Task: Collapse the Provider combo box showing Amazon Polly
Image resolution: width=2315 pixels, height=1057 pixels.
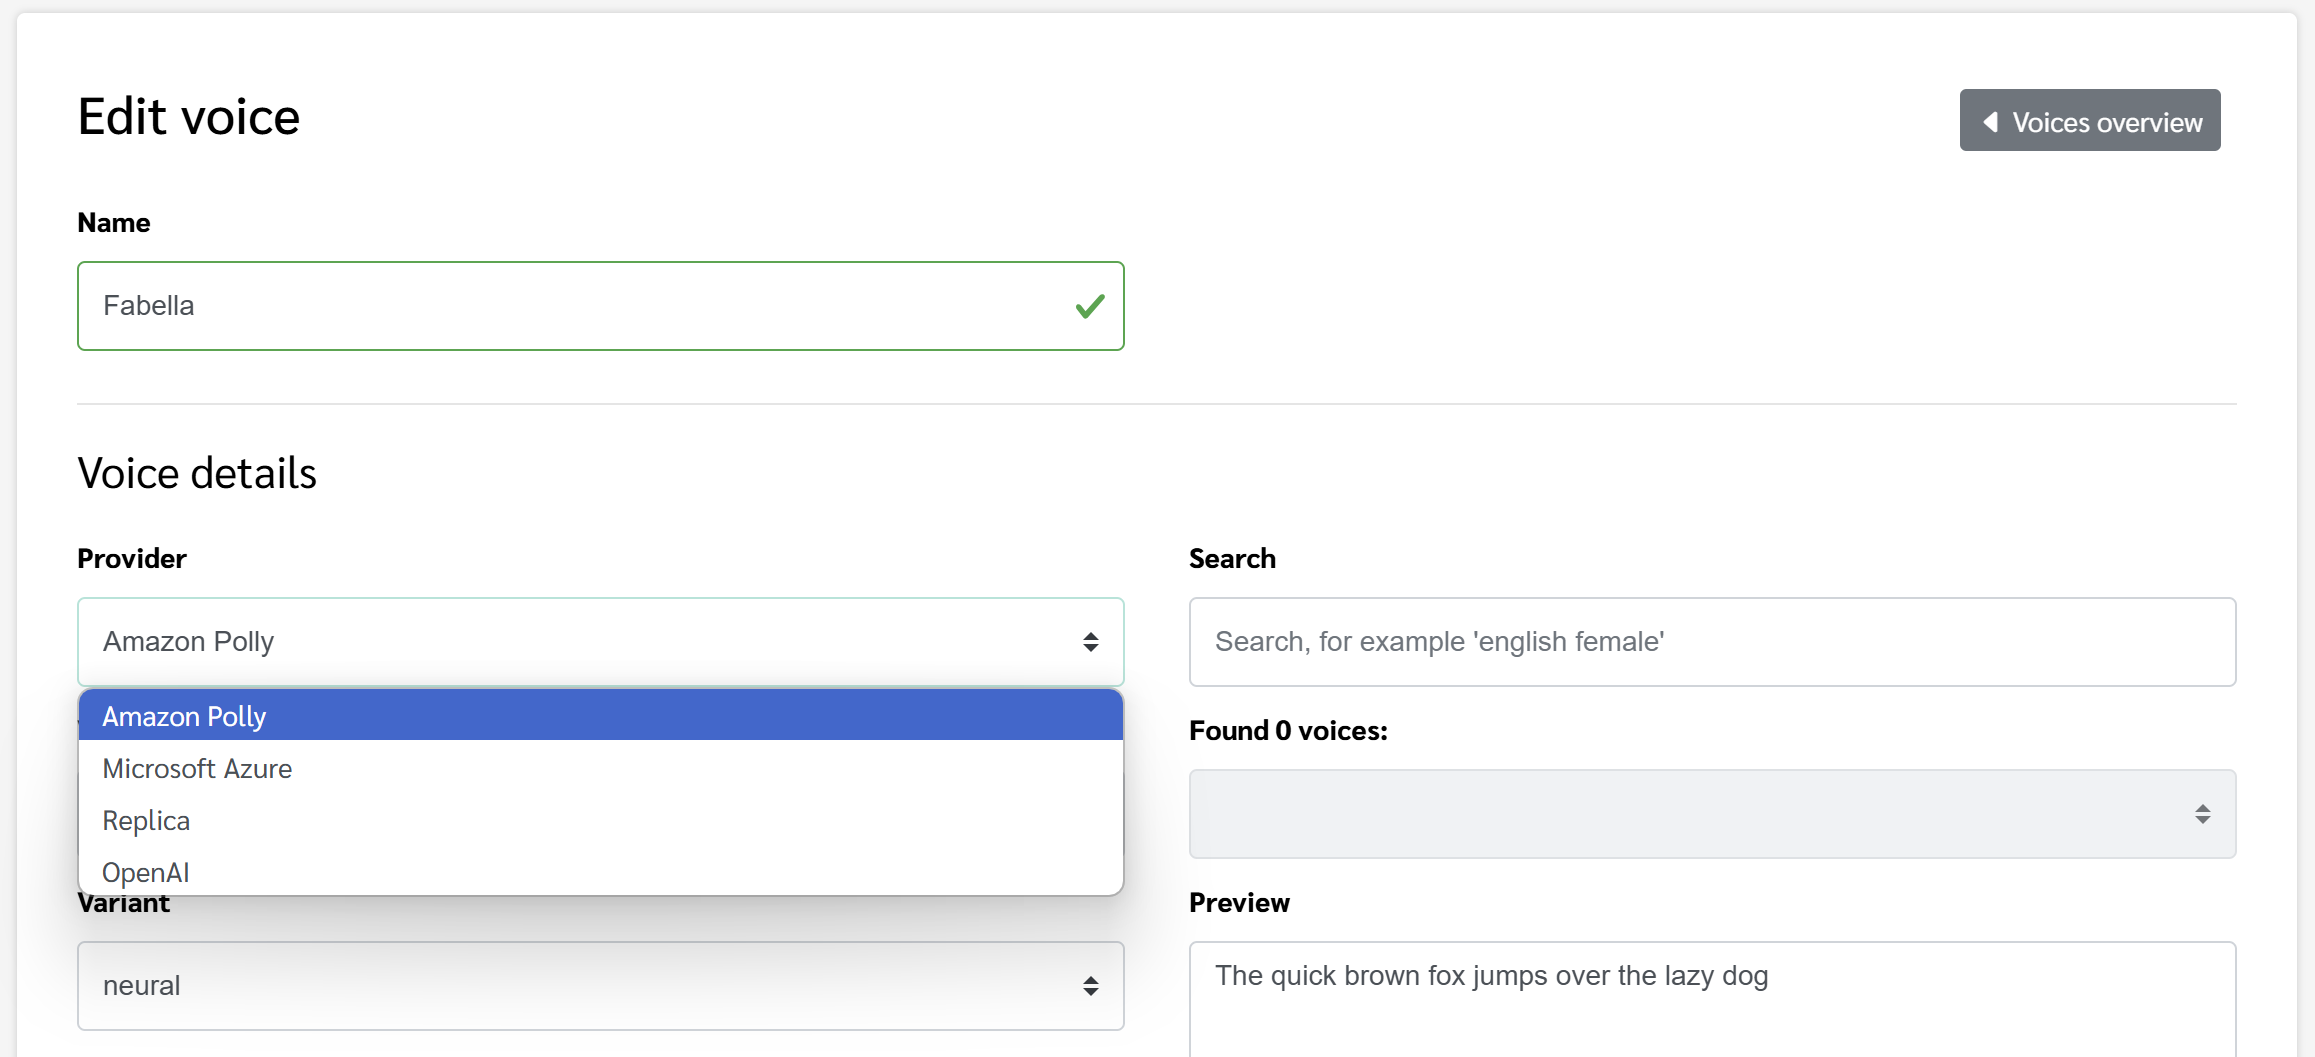Action: [601, 642]
